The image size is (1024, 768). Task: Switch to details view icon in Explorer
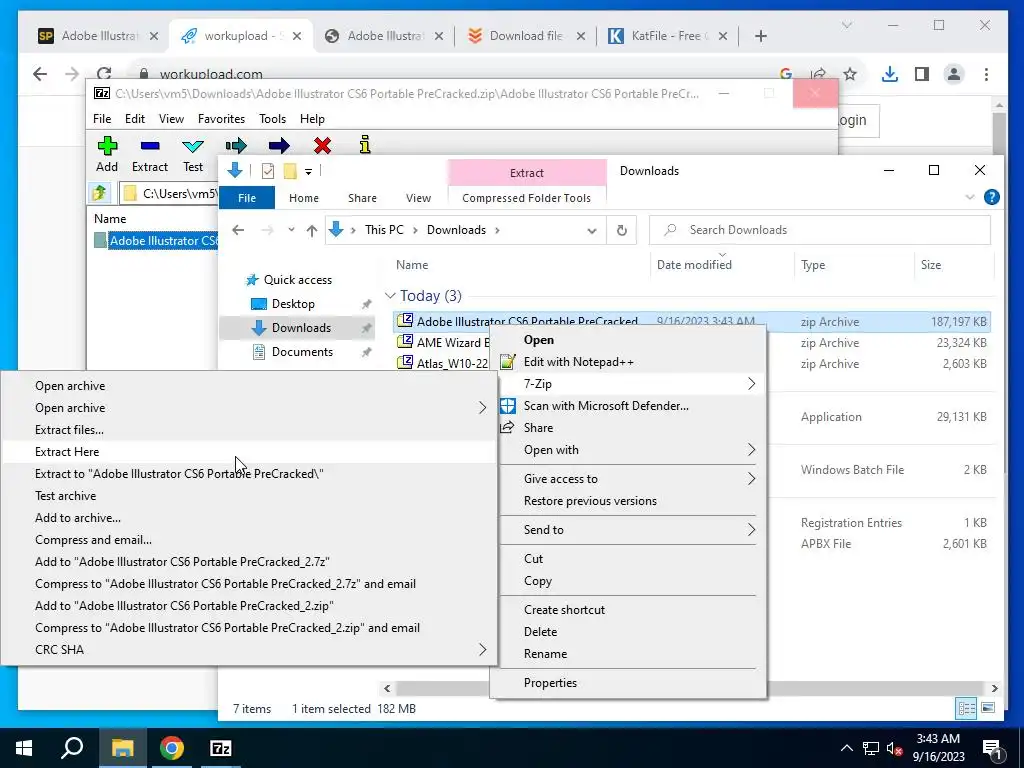pos(967,708)
